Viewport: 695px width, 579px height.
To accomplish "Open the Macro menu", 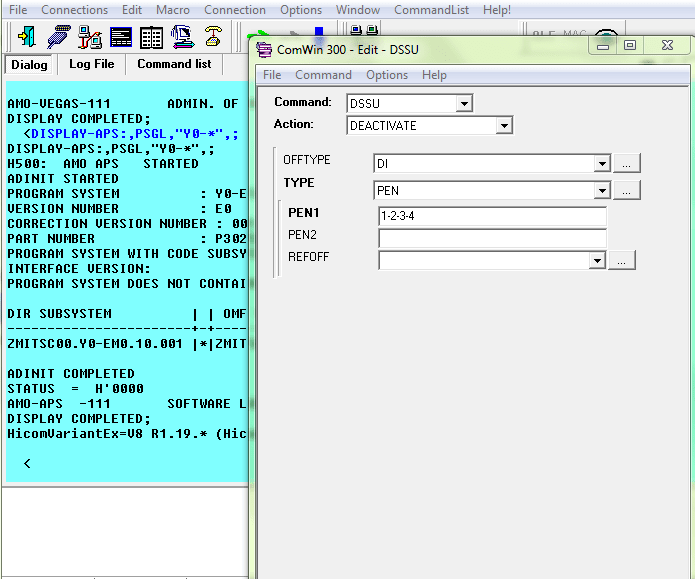I will coord(173,10).
